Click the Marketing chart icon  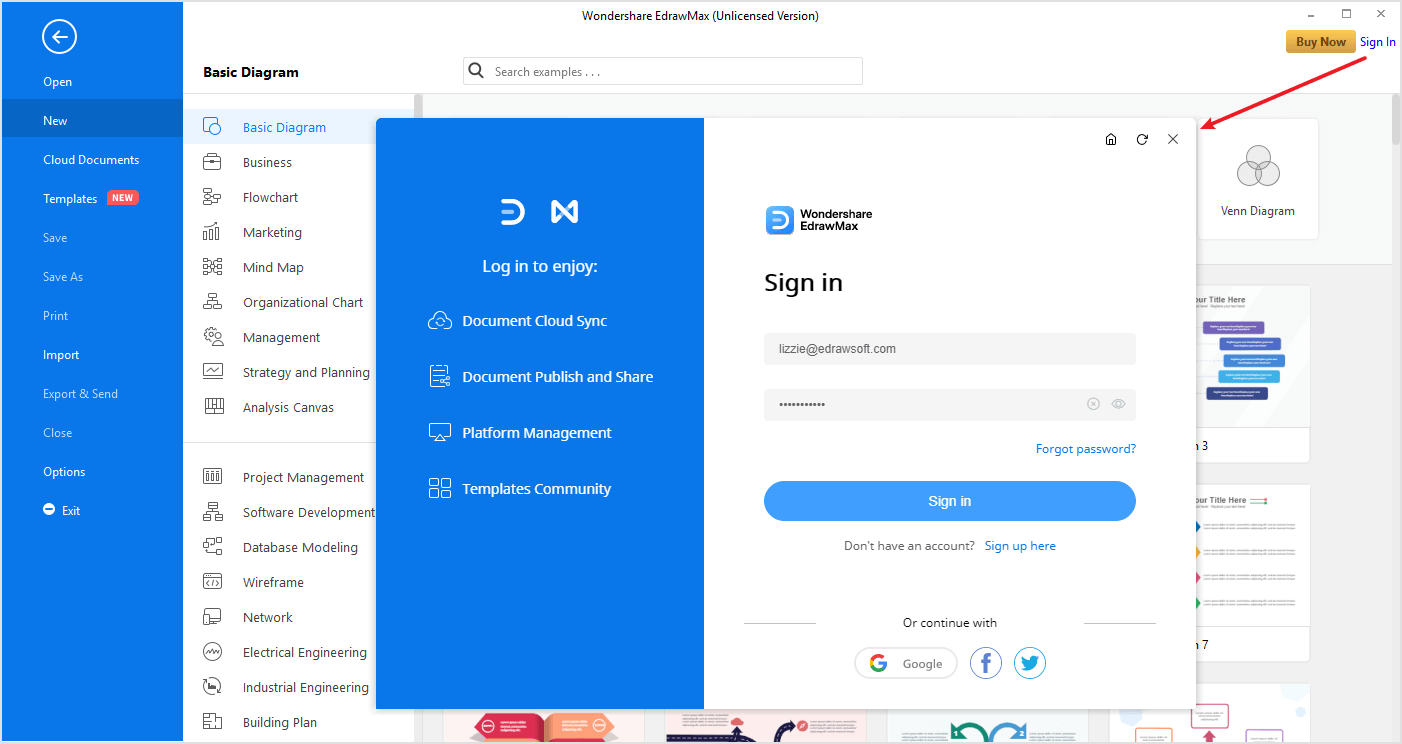[x=212, y=232]
